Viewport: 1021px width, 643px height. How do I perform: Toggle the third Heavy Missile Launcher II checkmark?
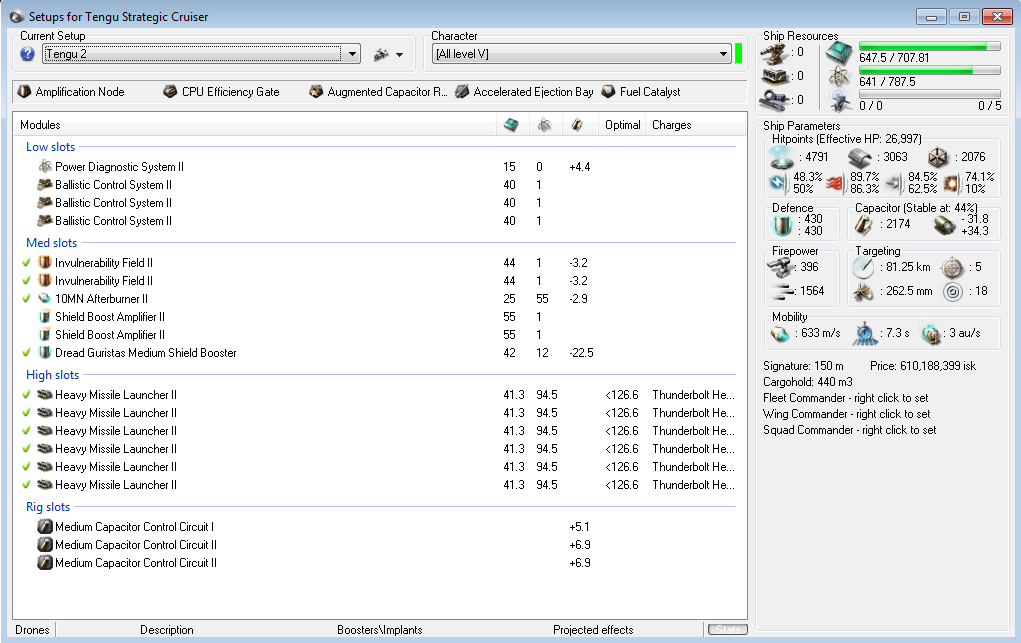26,431
